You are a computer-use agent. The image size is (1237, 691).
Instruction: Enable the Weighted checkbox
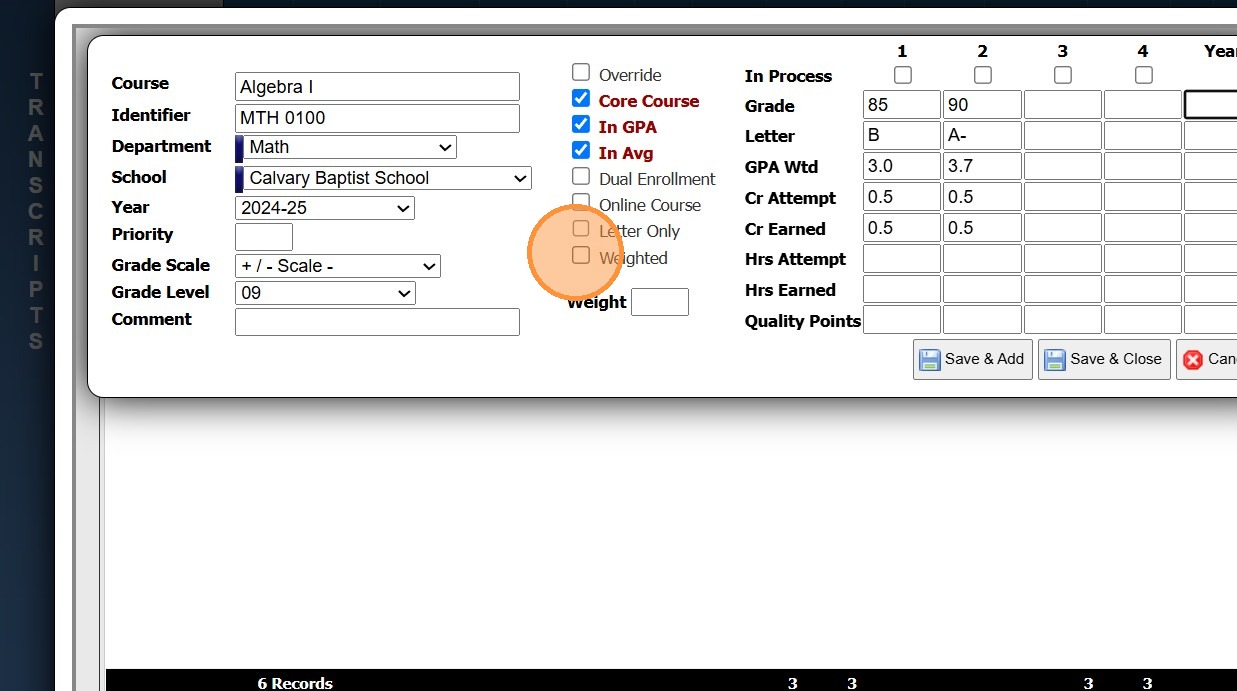(581, 255)
